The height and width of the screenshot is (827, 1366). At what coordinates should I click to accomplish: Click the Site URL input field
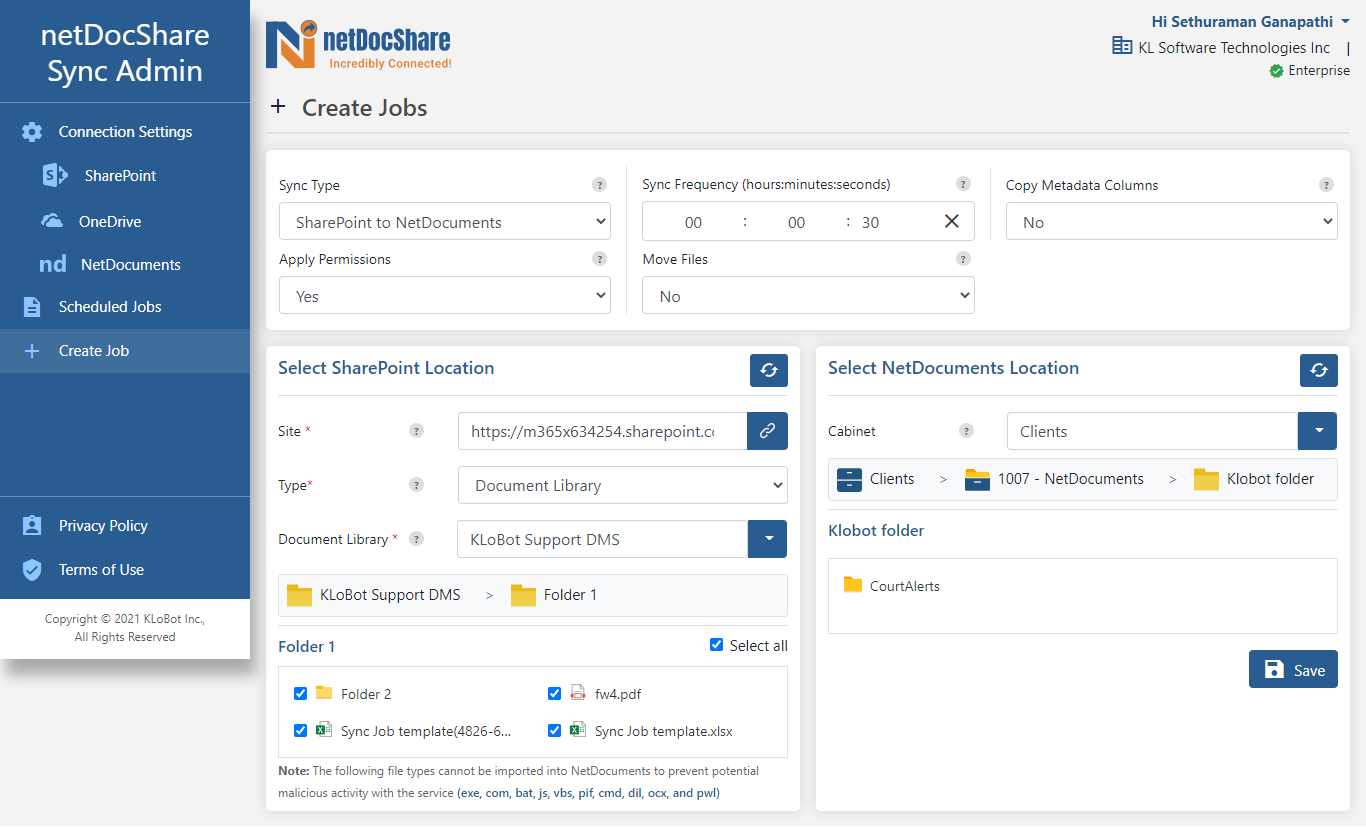click(x=603, y=431)
